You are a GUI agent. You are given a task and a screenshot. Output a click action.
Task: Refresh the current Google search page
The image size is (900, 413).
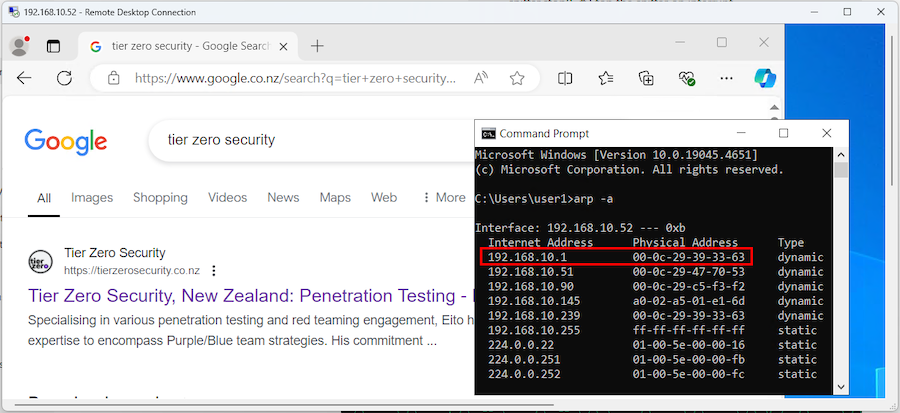coord(64,78)
